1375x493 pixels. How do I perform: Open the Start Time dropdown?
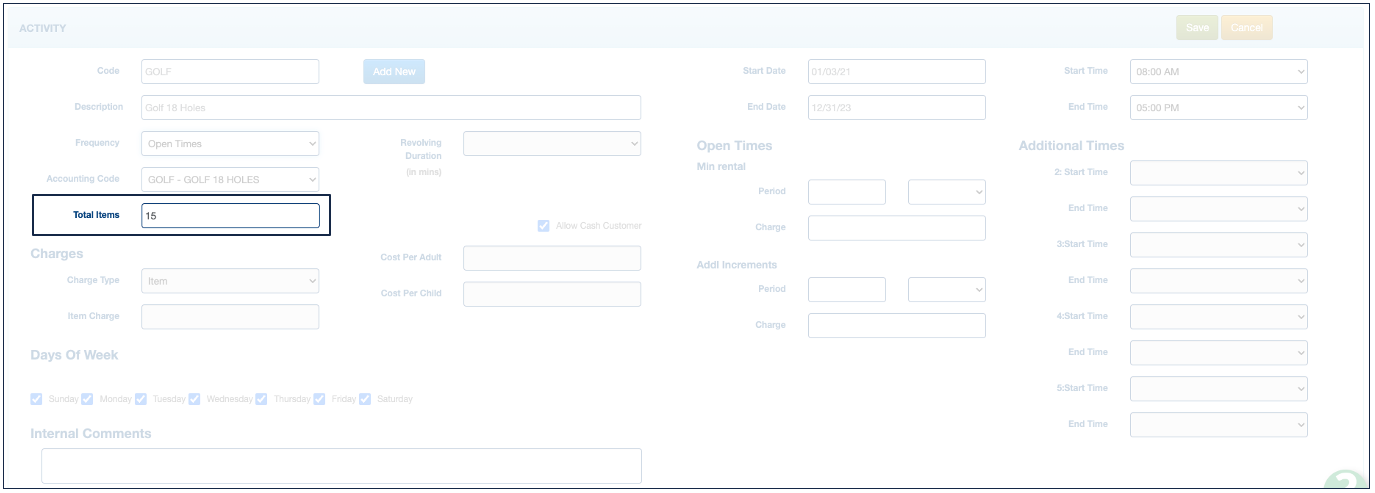1218,72
